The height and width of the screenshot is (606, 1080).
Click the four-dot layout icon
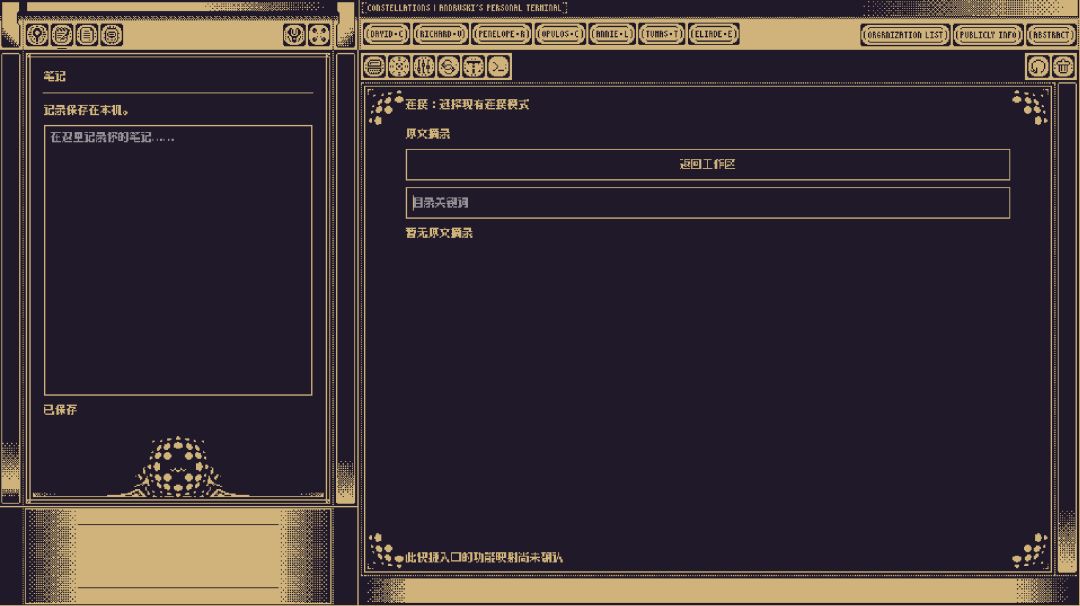tap(319, 34)
